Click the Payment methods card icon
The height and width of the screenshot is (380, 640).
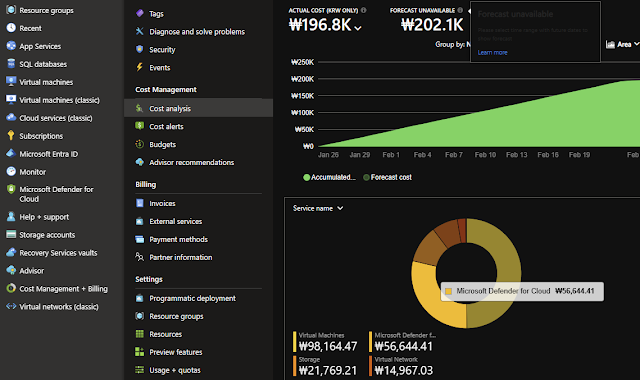(140, 239)
